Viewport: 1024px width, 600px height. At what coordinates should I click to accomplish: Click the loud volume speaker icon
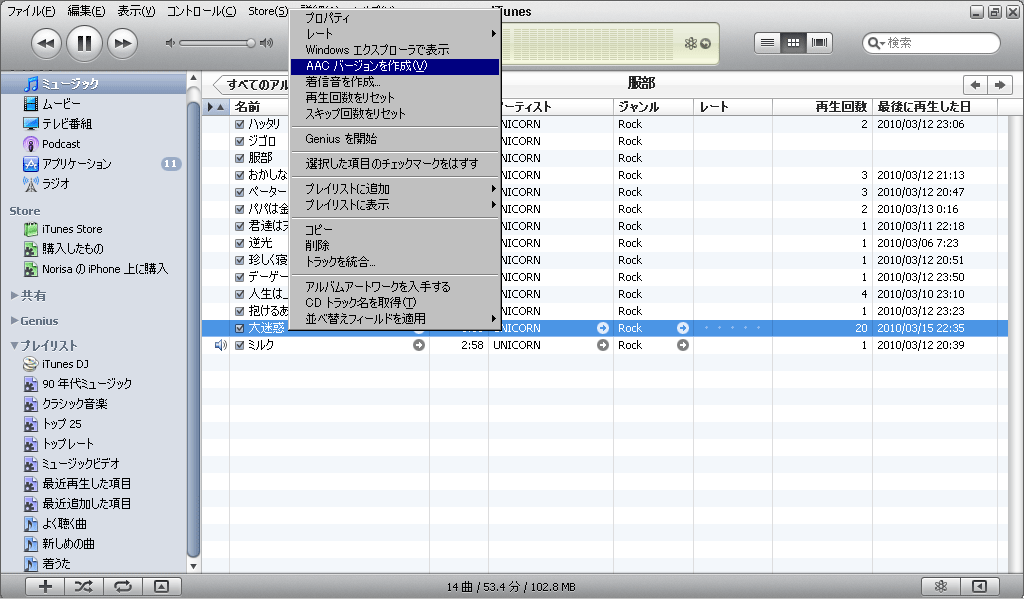click(266, 43)
